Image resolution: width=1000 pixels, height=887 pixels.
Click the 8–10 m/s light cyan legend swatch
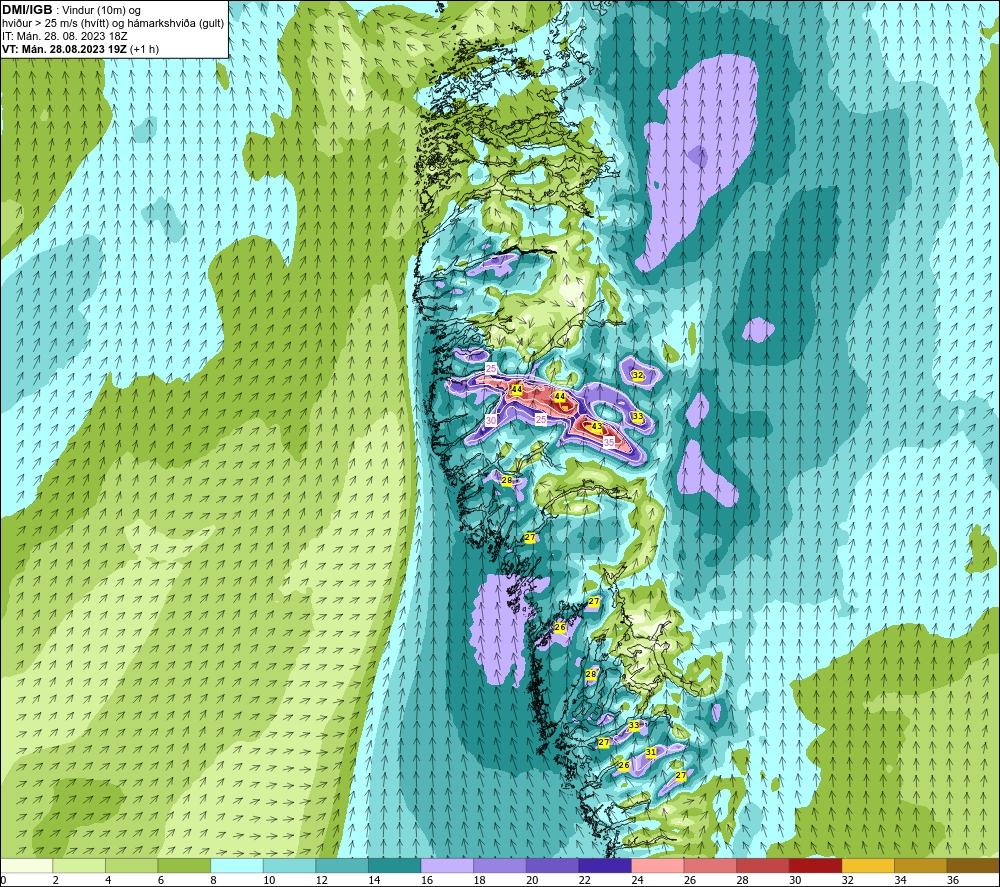tap(237, 865)
